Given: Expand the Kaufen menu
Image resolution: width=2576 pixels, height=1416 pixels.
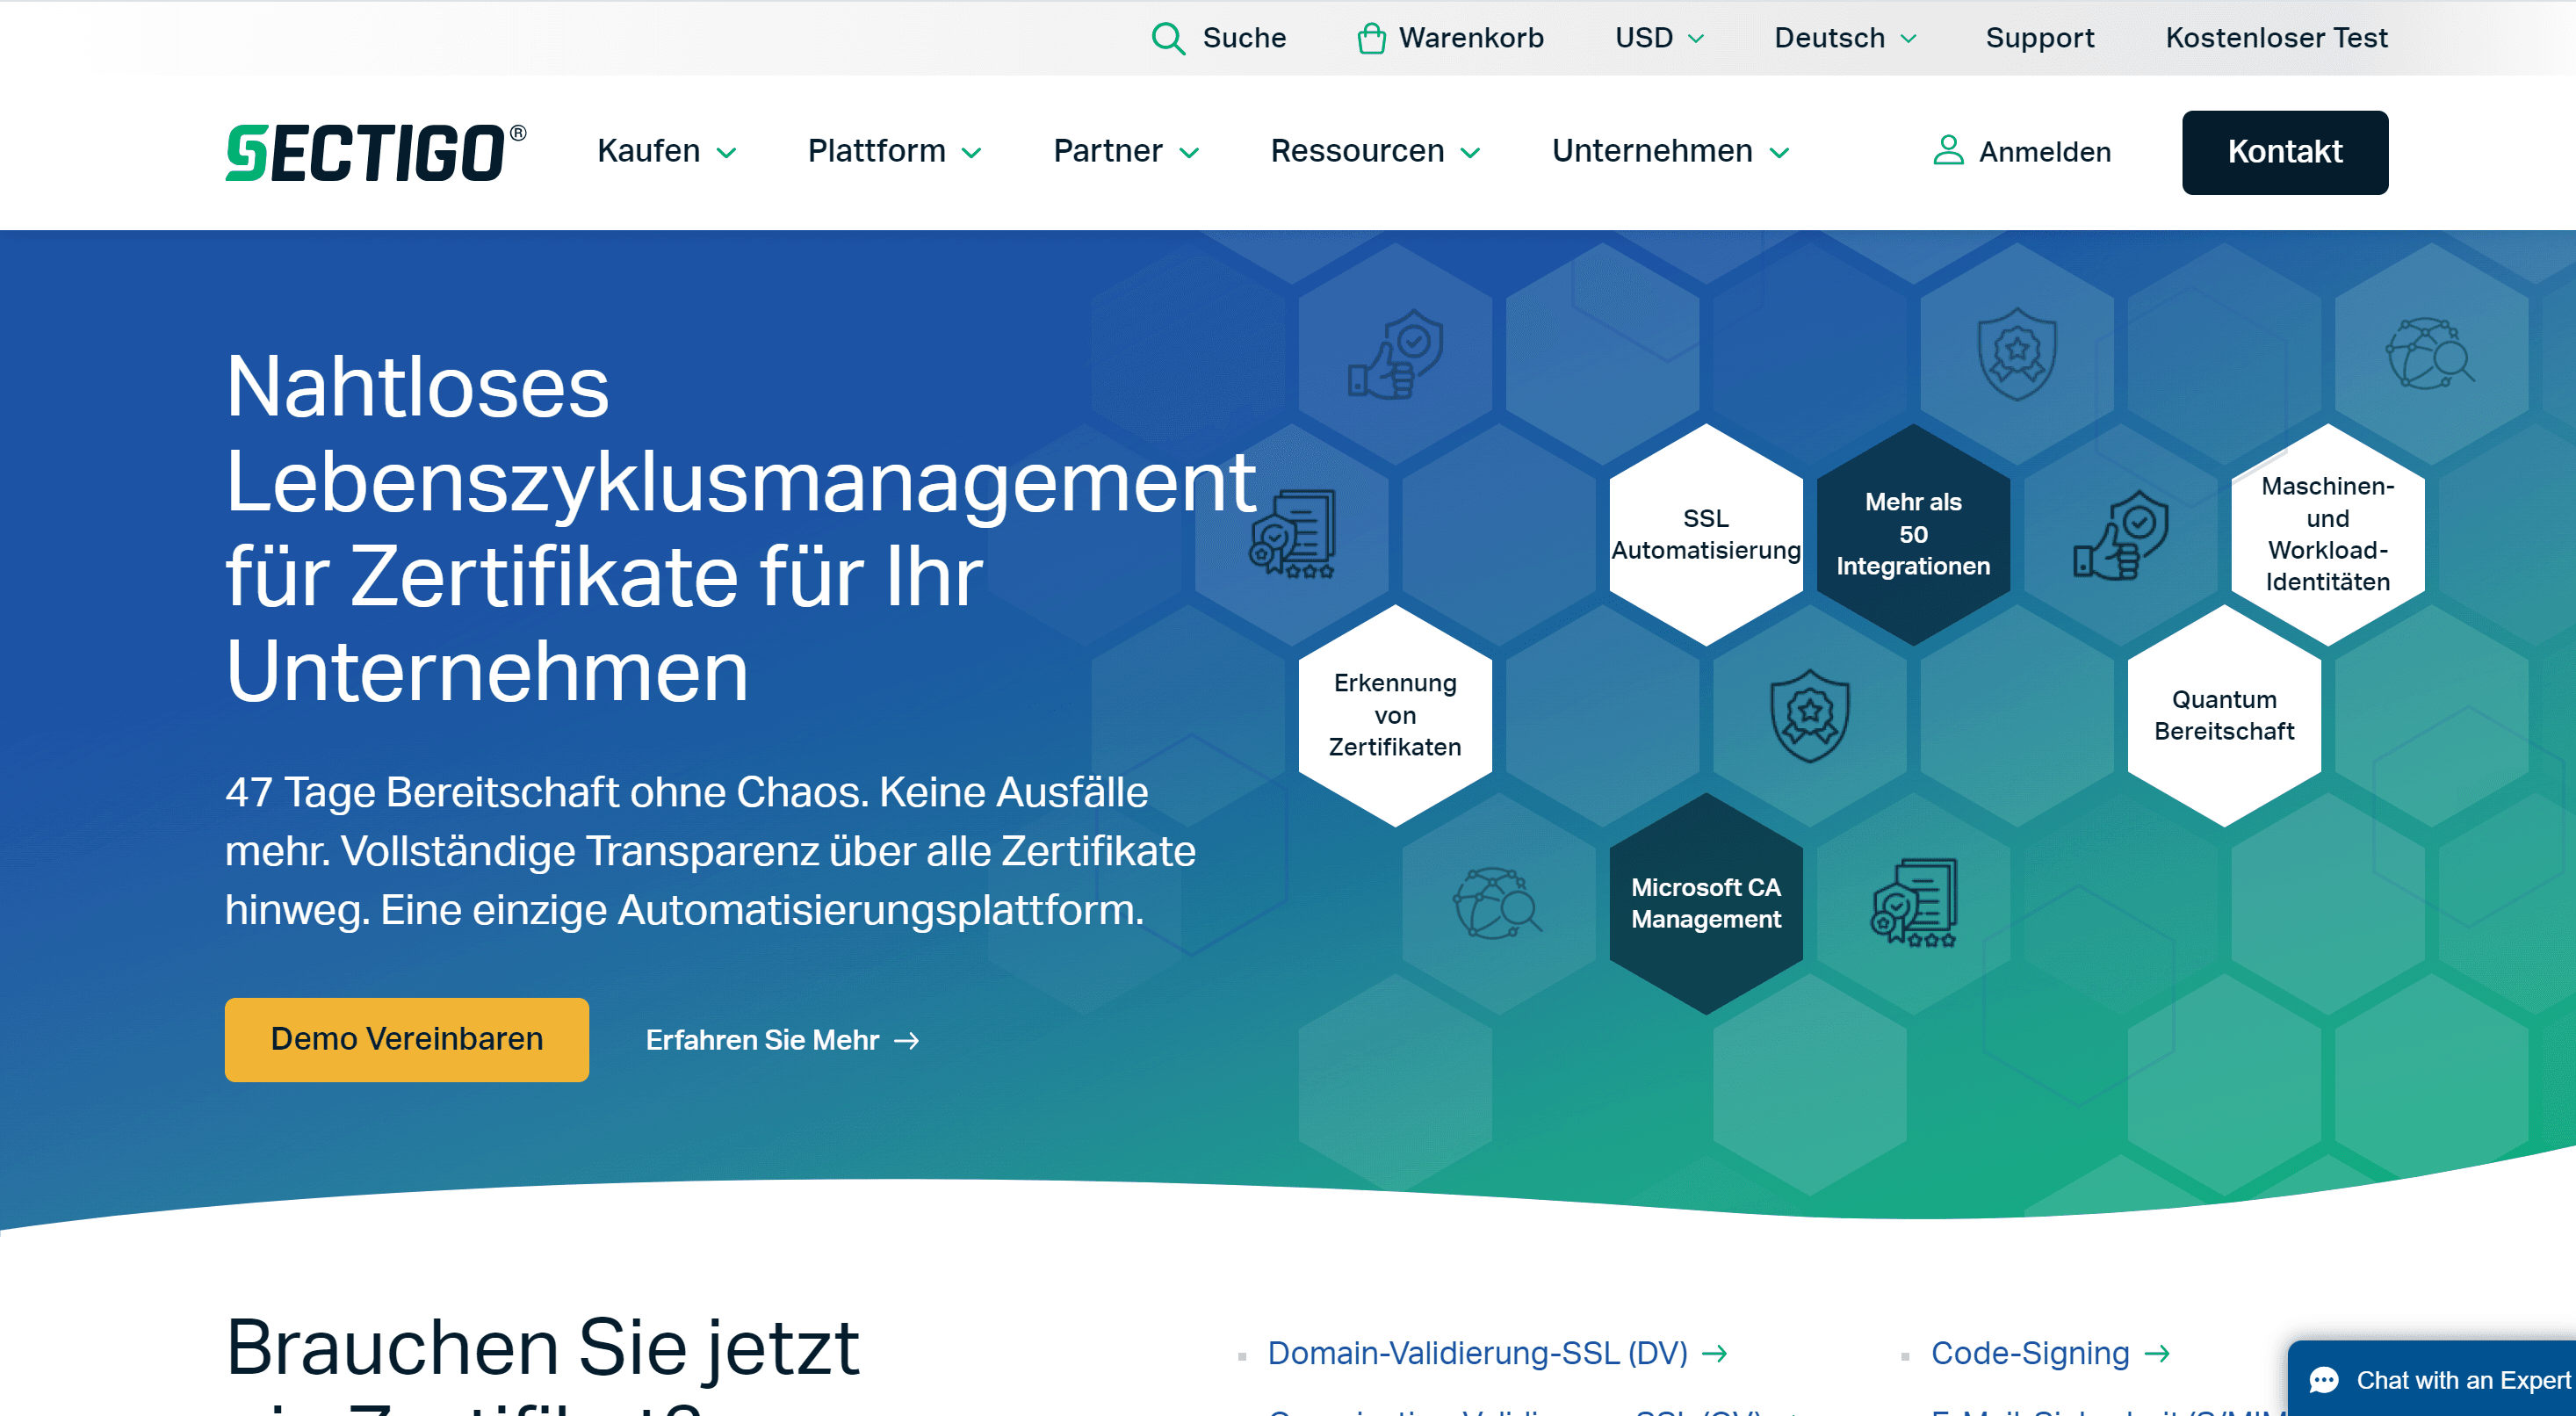Looking at the screenshot, I should point(666,151).
